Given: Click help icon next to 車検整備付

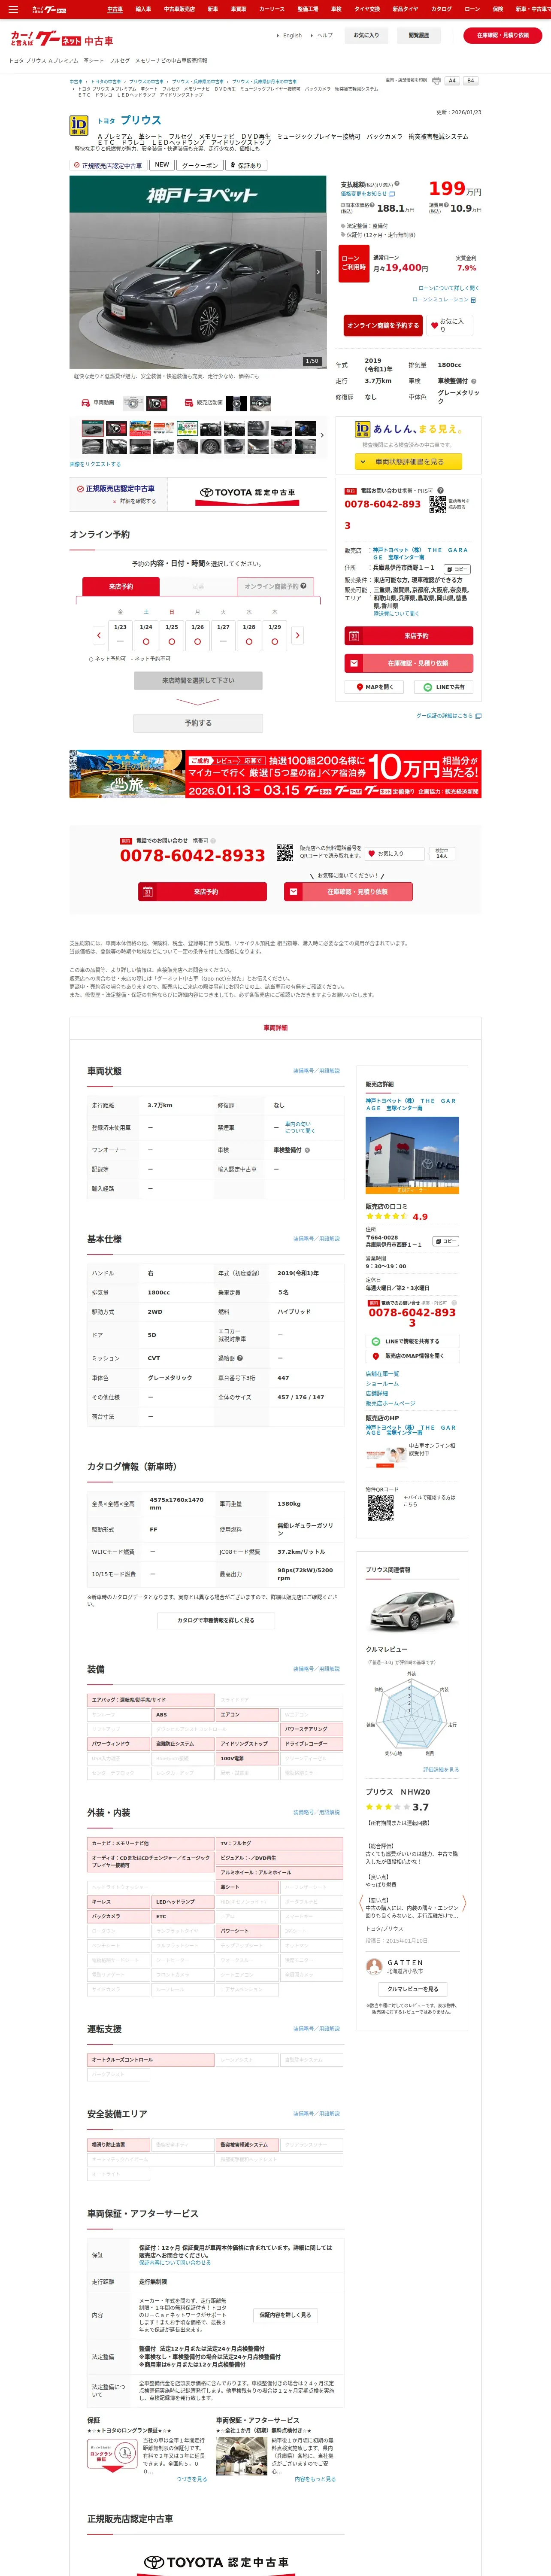Looking at the screenshot, I should [474, 381].
